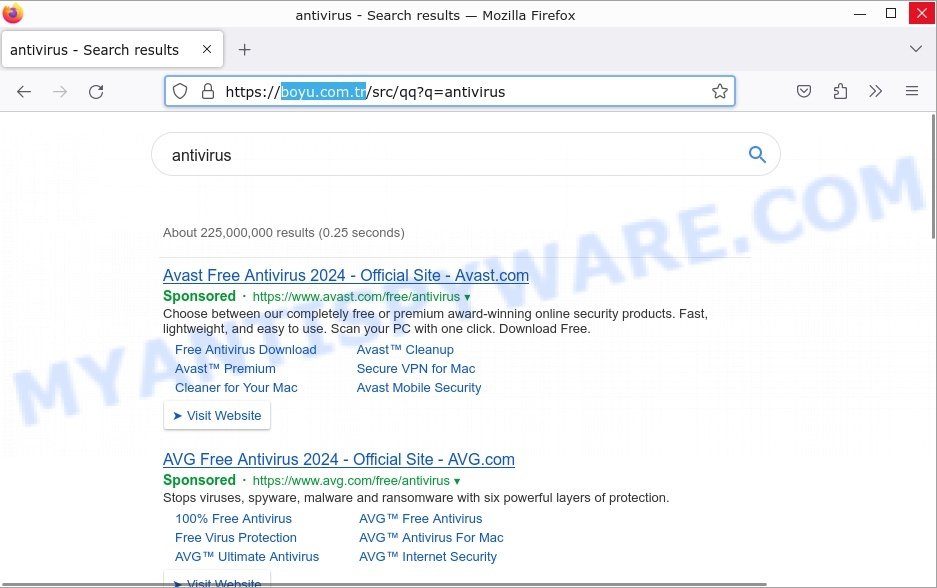Show more tools overflow chevron
The image size is (937, 588).
tap(875, 91)
